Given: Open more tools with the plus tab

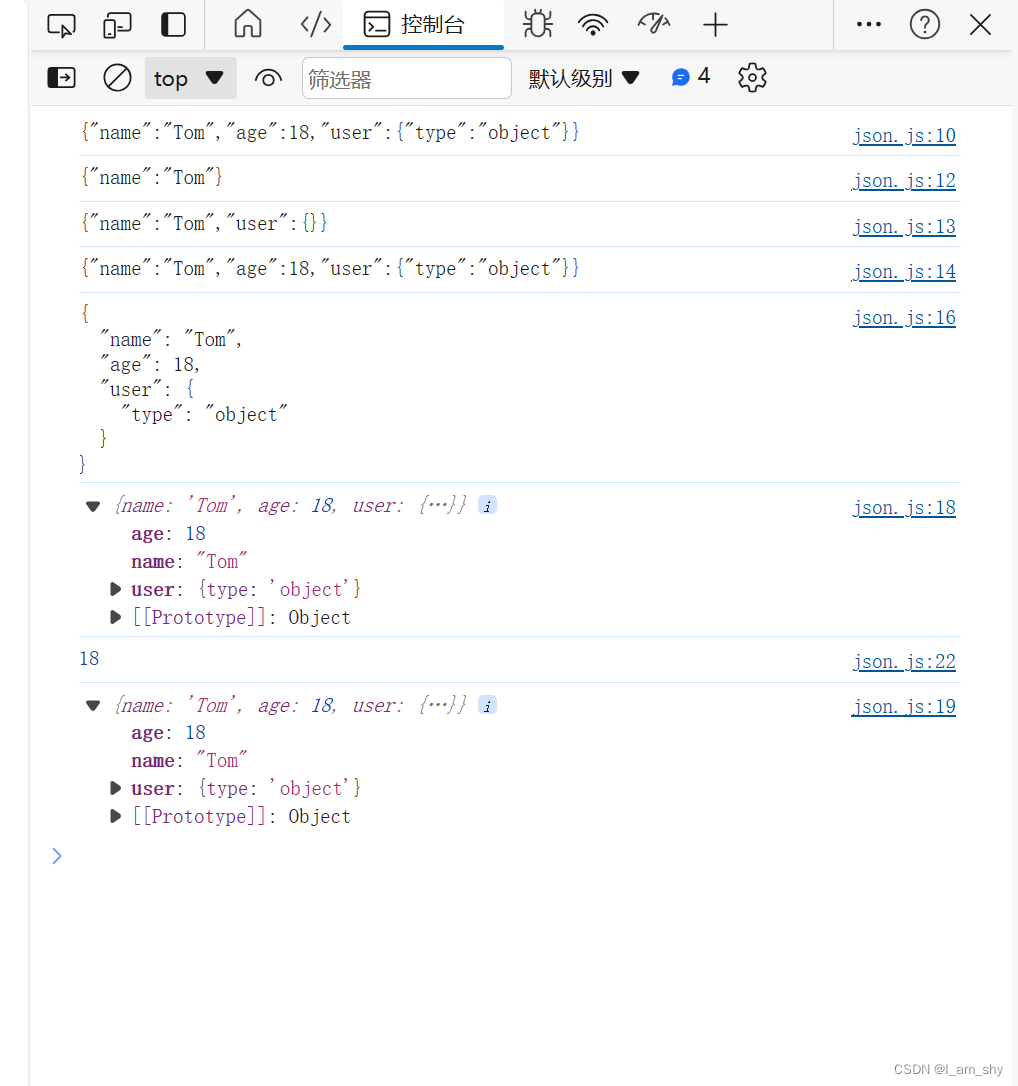Looking at the screenshot, I should click(x=715, y=24).
